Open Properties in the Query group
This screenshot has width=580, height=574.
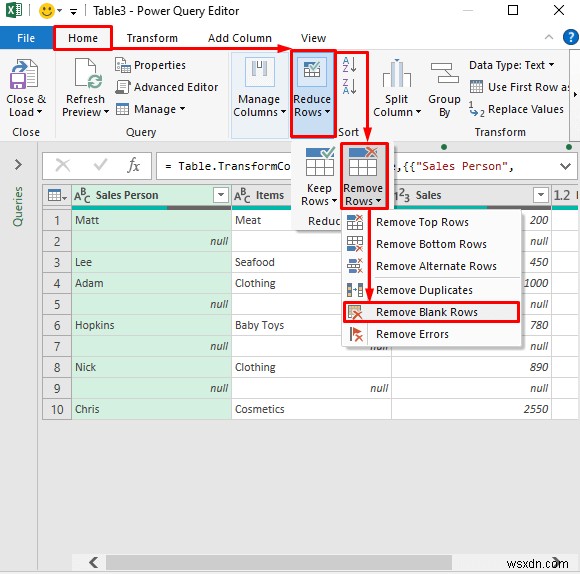[150, 65]
